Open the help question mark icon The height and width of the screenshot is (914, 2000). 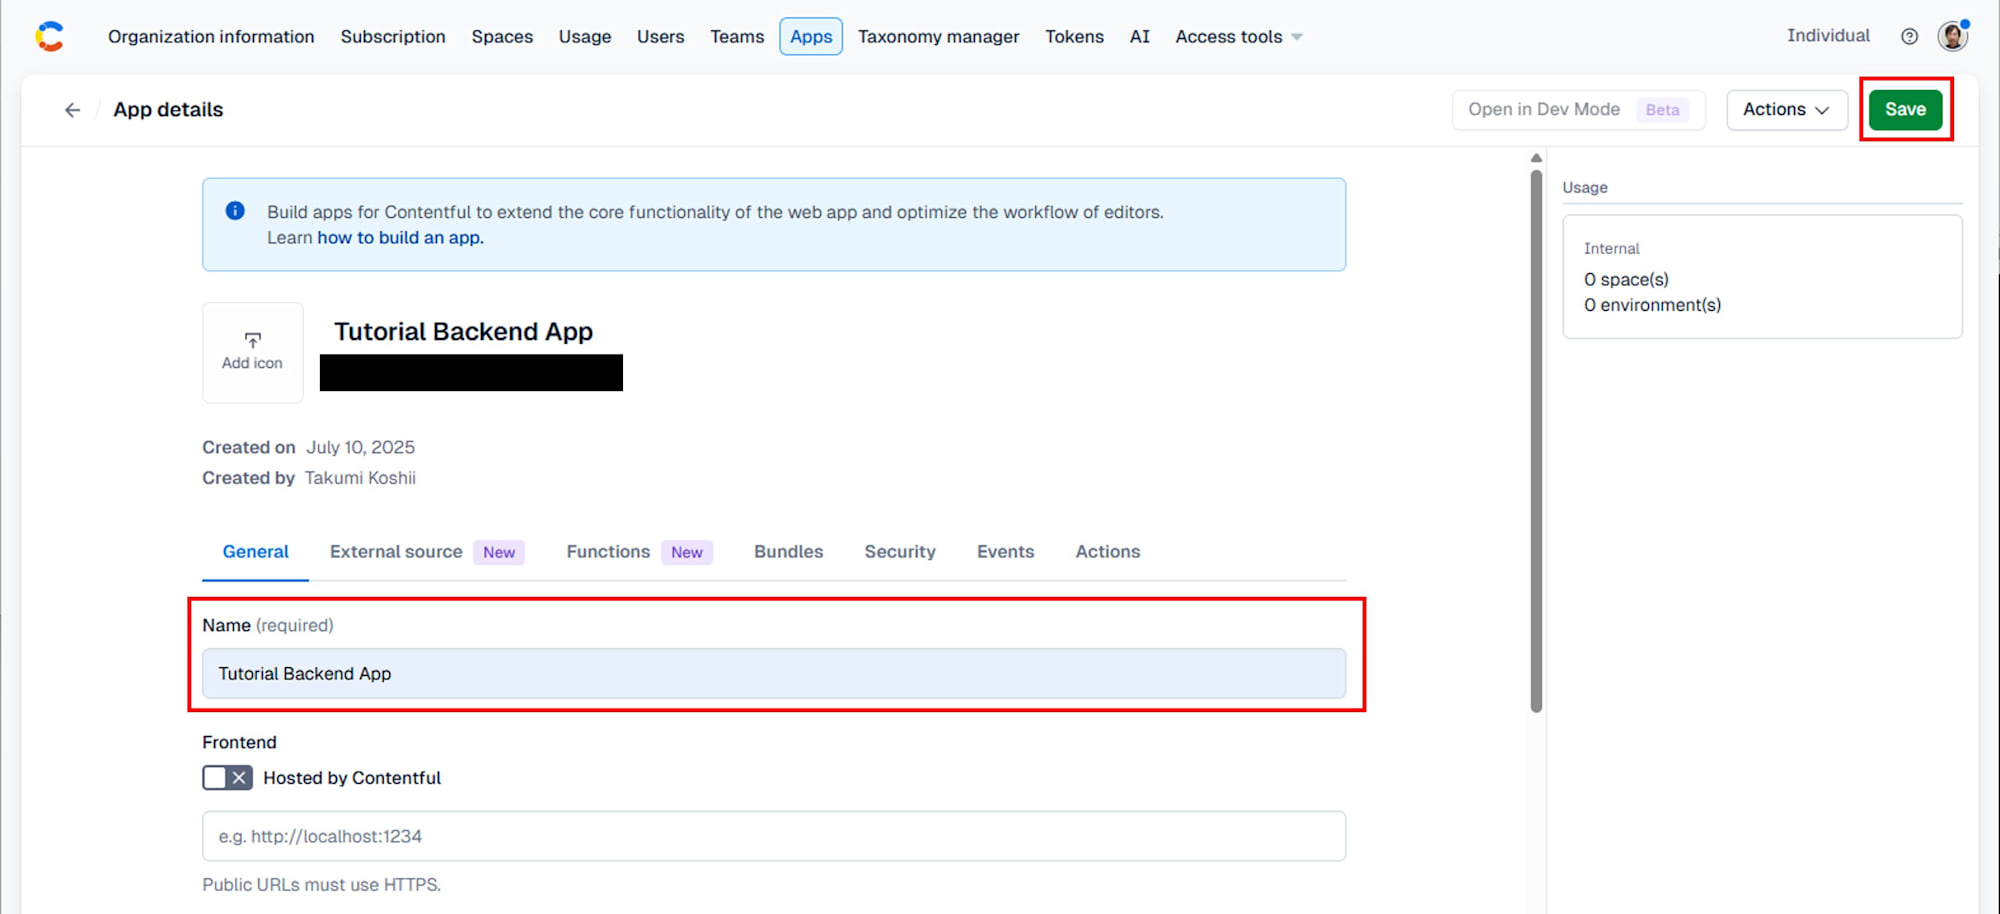tap(1909, 36)
